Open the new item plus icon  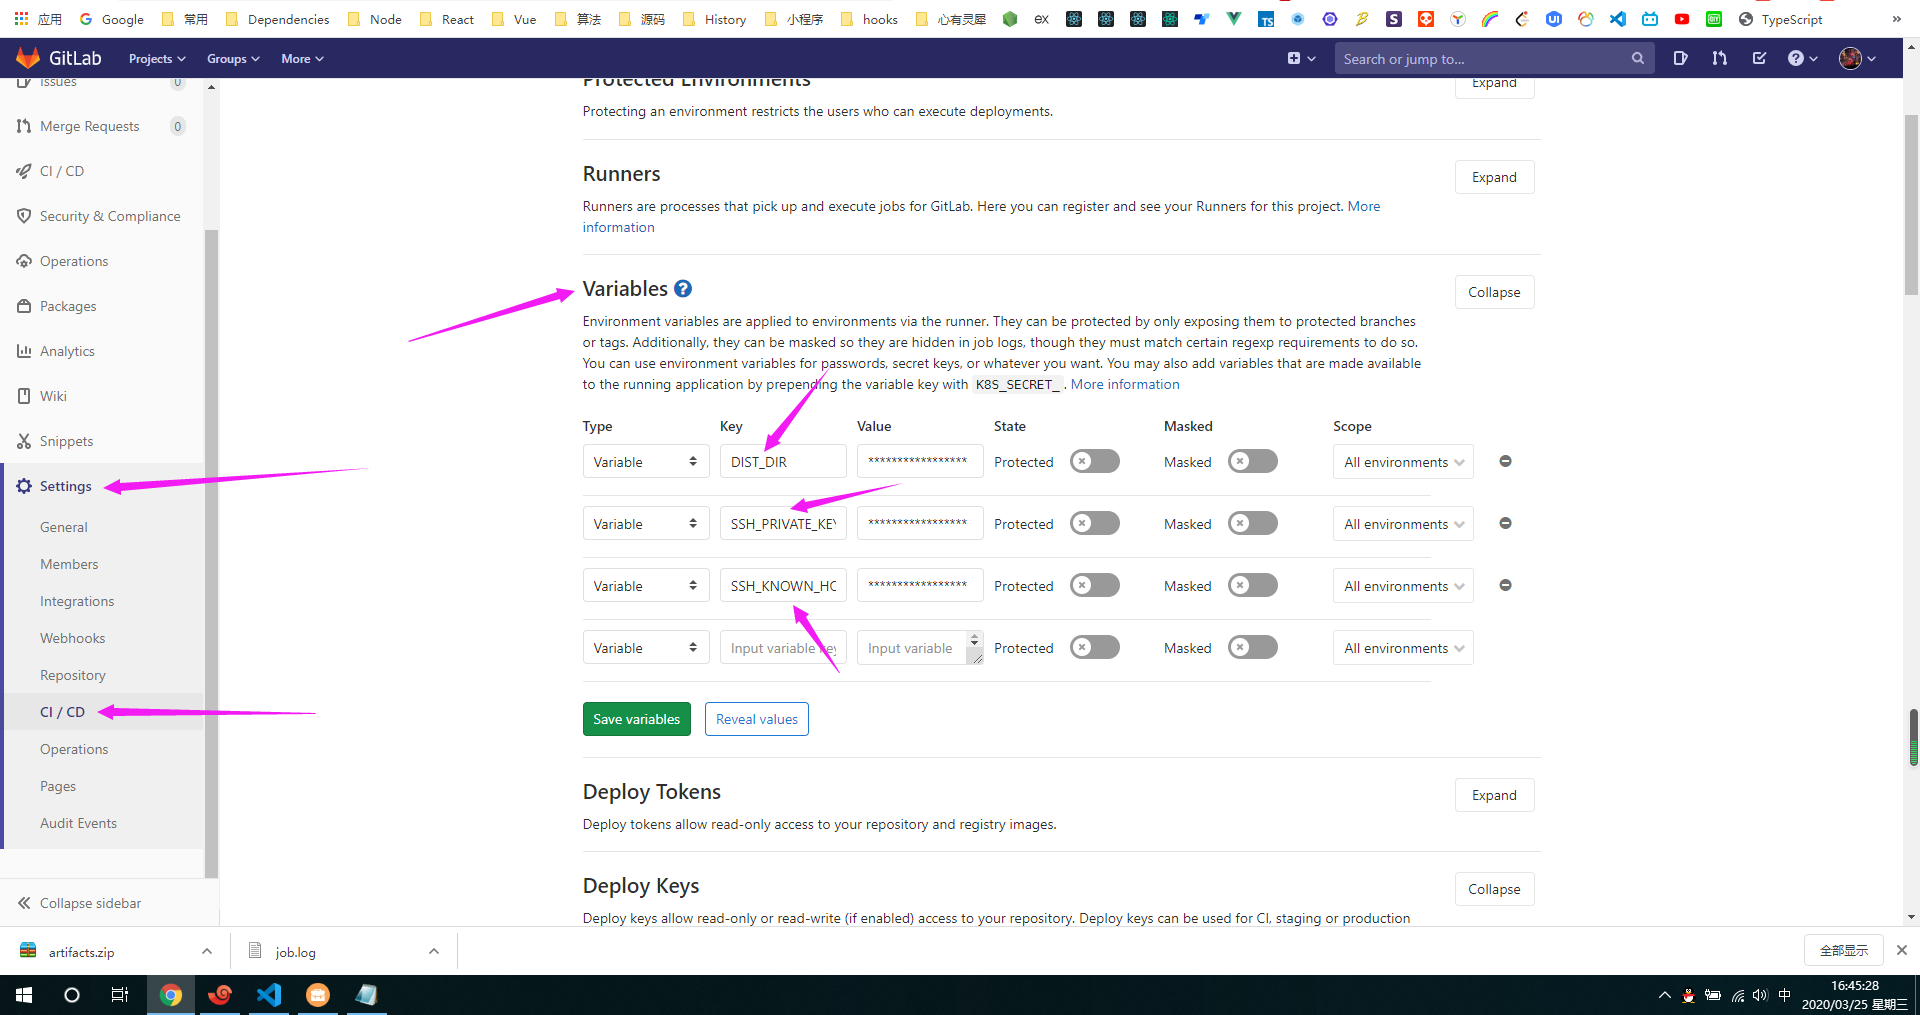pos(1301,58)
